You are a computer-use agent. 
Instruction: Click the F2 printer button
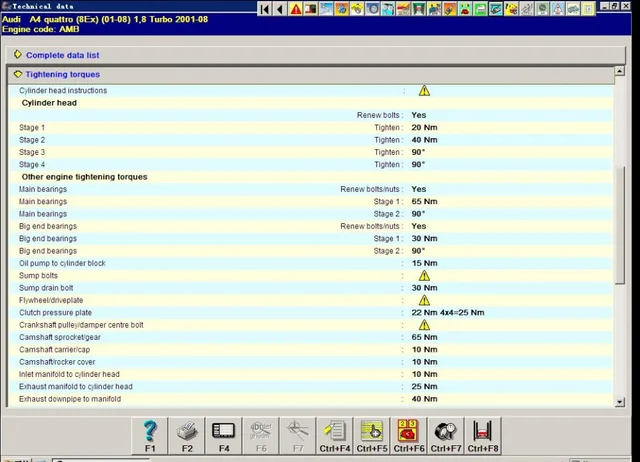click(x=187, y=434)
